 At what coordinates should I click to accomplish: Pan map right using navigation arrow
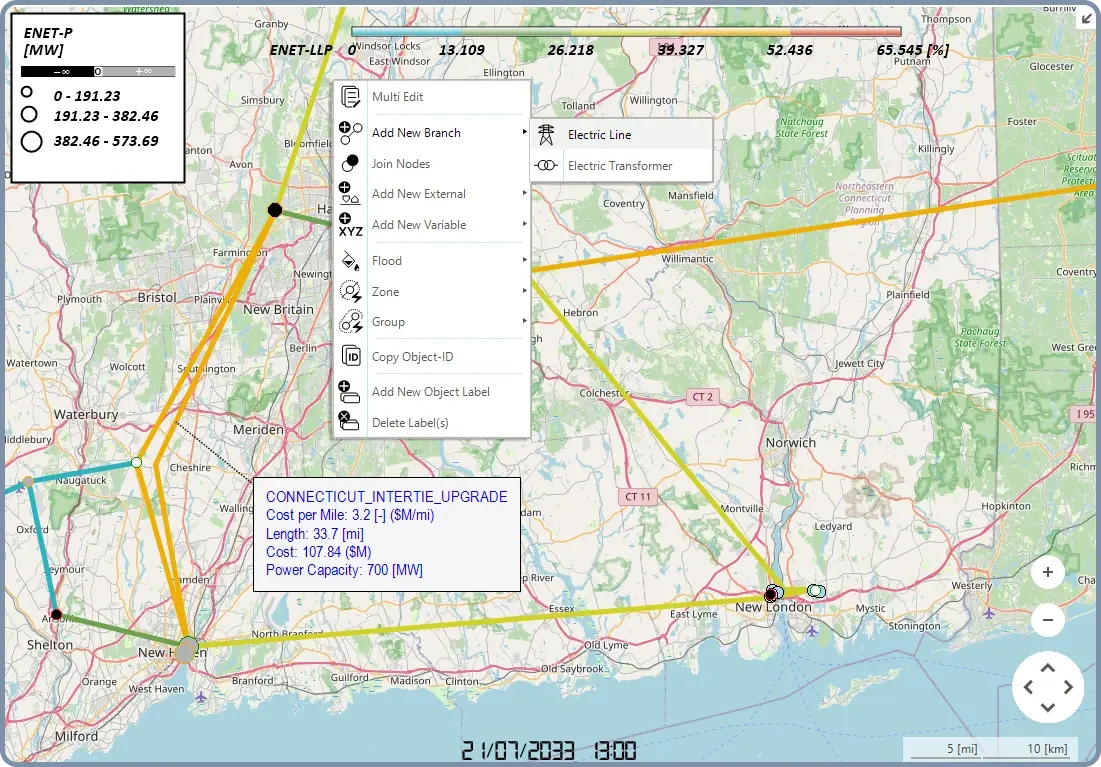click(x=1069, y=688)
